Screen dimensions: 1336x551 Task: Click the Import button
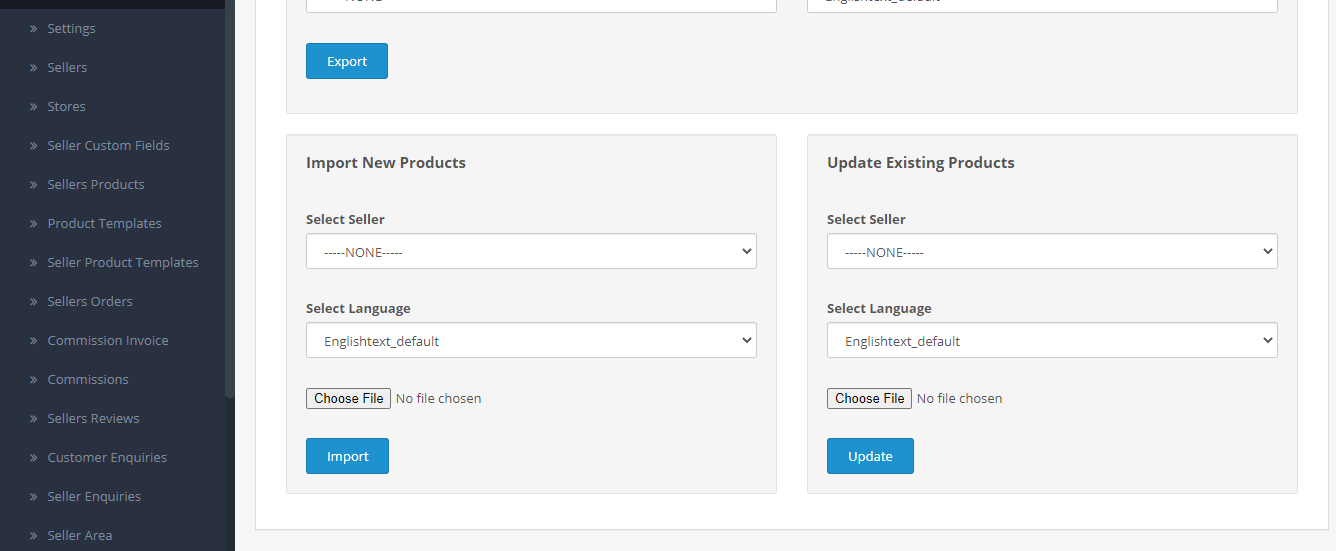[347, 456]
